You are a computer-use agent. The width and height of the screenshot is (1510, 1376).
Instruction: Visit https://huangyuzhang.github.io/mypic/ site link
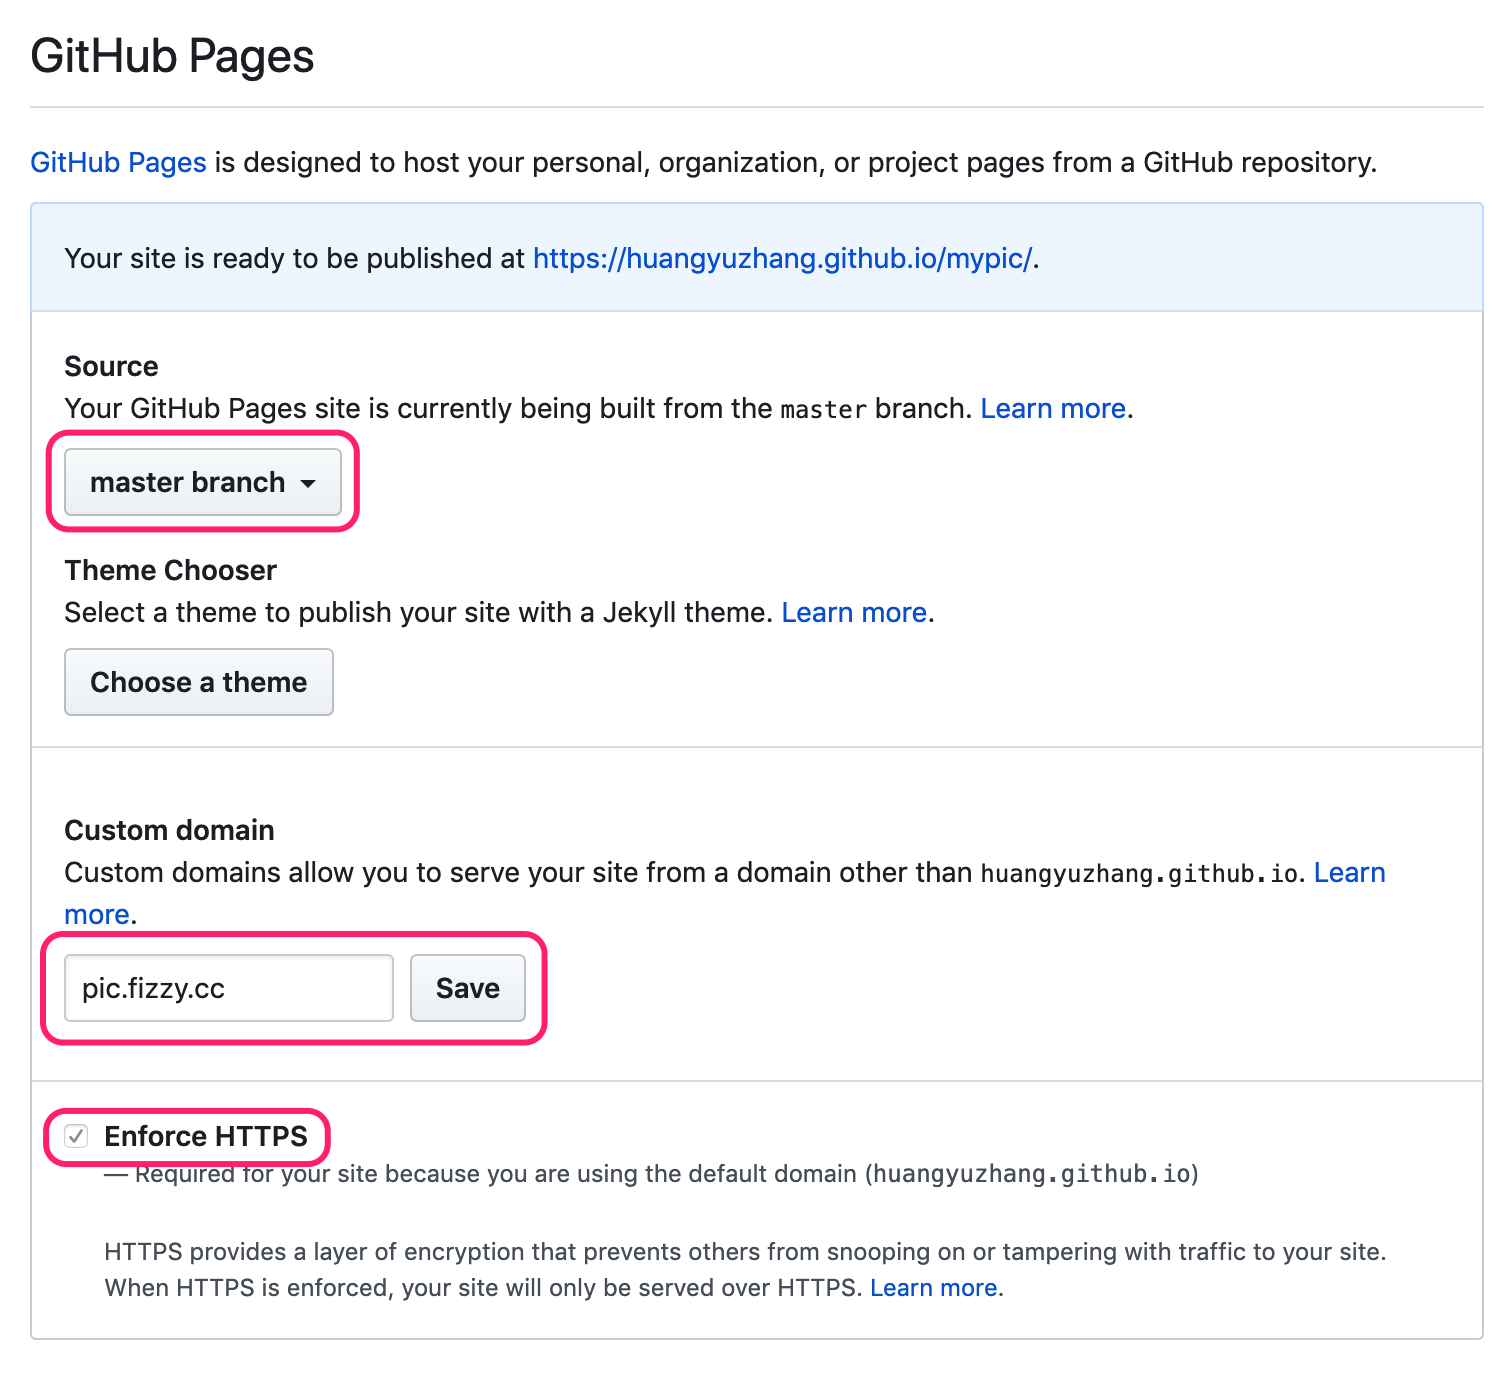[782, 258]
